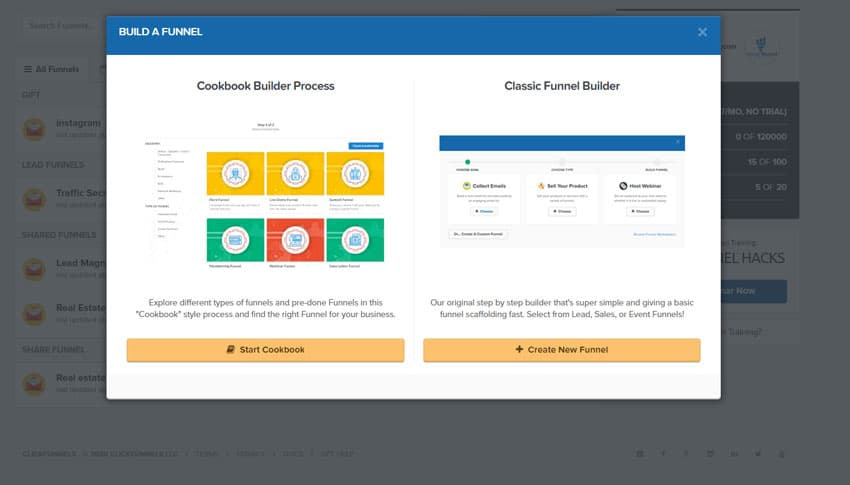Open the Traffic Sec funnel in background list
This screenshot has height=485, width=850.
click(x=80, y=193)
